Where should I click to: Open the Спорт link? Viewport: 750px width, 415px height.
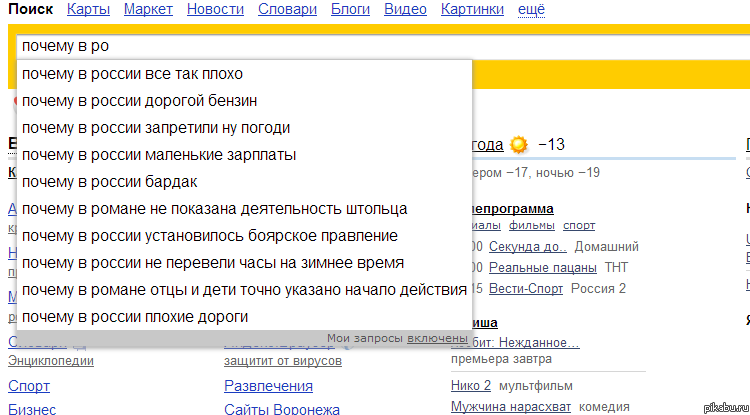29,386
